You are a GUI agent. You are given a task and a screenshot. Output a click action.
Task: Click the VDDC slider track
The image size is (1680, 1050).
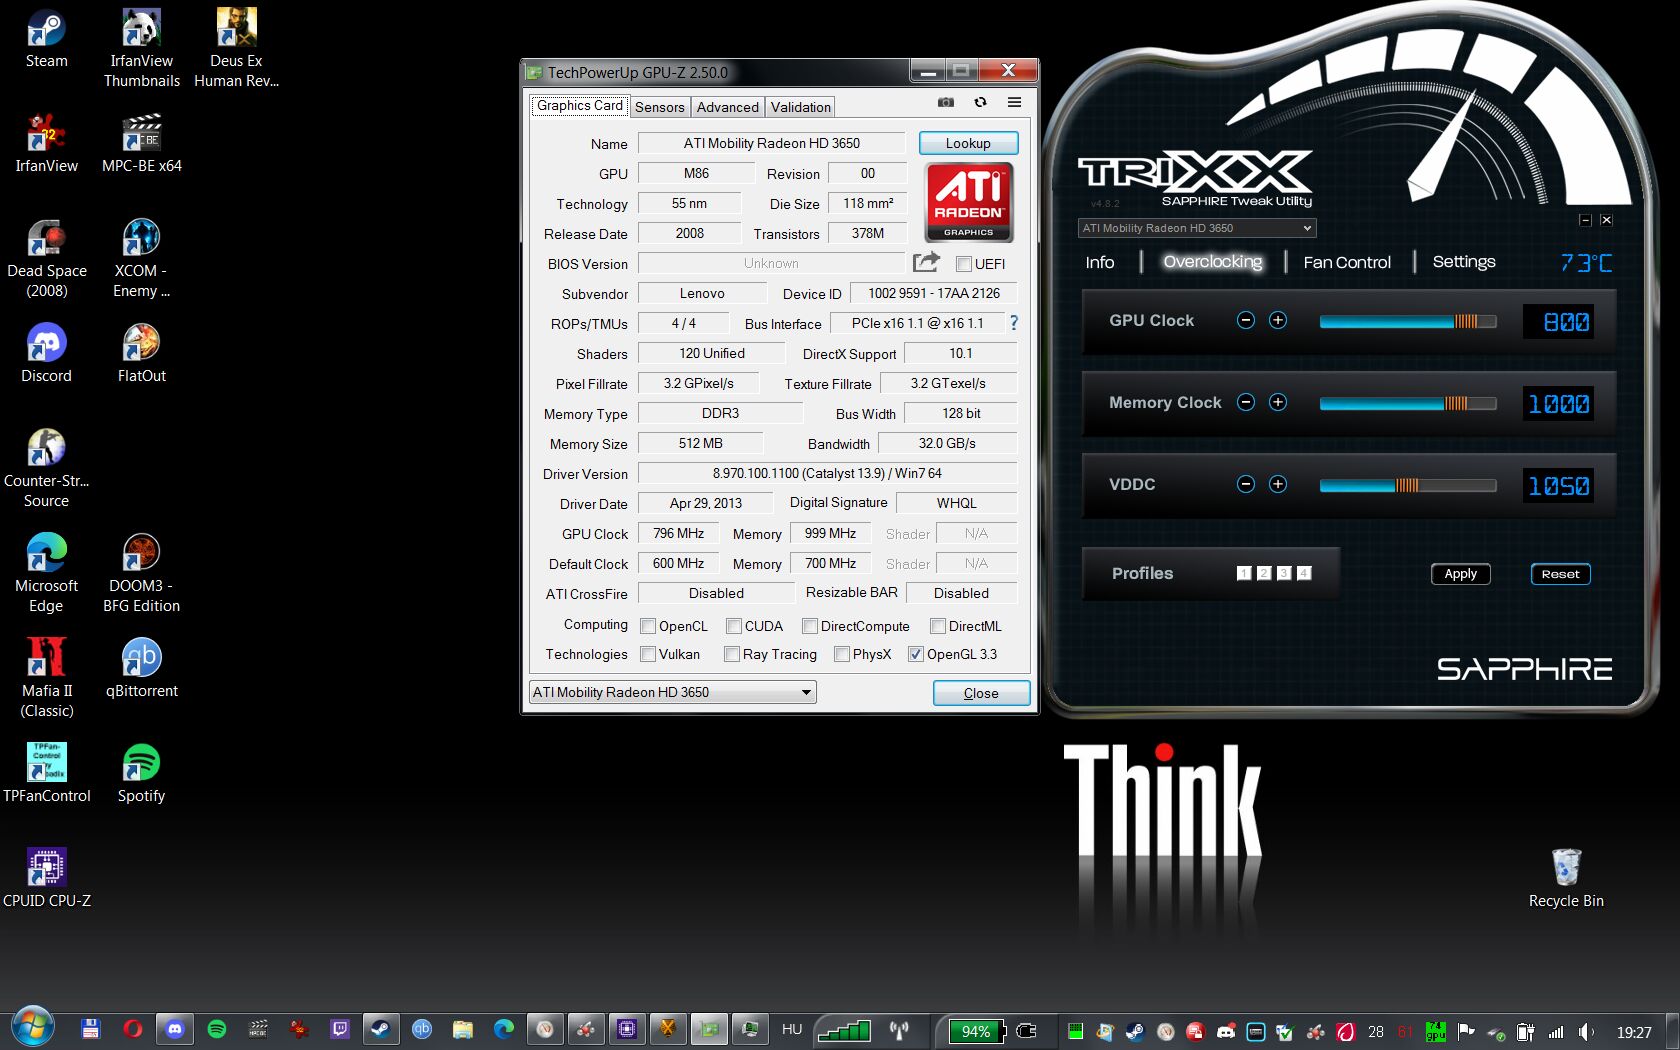pos(1408,485)
